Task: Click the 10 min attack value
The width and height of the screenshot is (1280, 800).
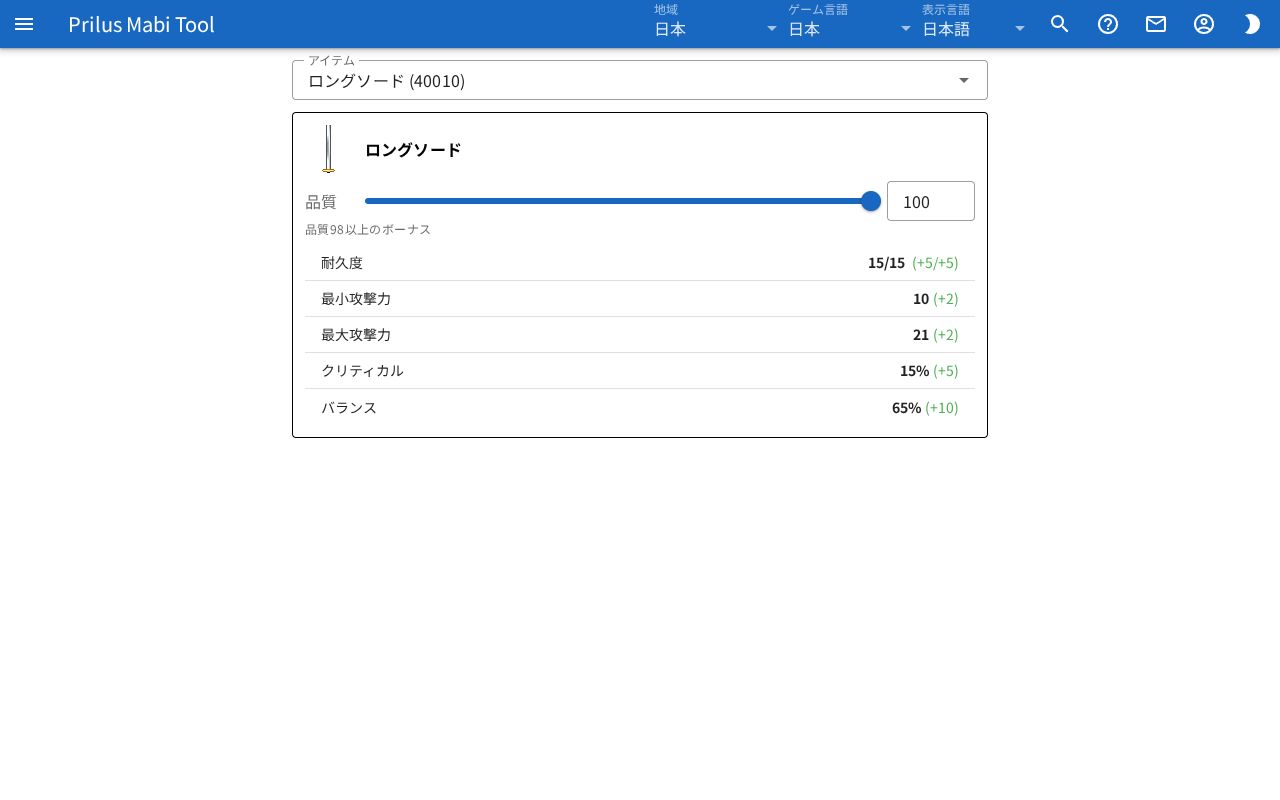Action: [921, 299]
